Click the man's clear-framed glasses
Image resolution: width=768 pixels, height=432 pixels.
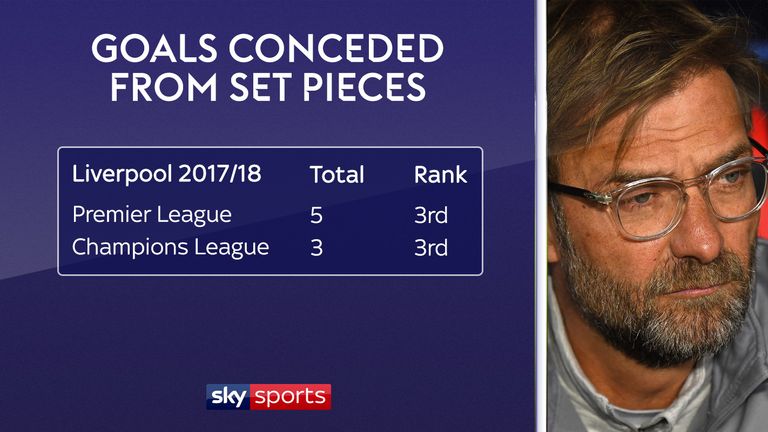tap(659, 196)
